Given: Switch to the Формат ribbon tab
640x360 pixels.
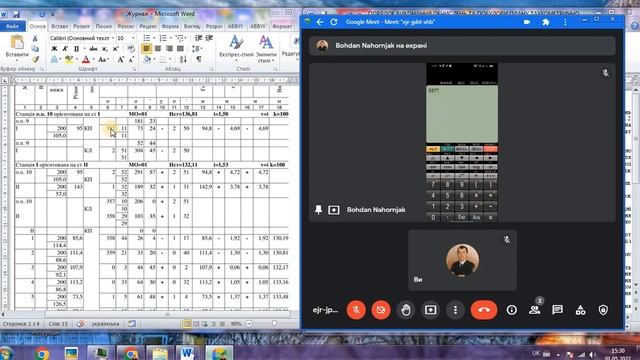Looking at the screenshot, I should click(x=282, y=26).
